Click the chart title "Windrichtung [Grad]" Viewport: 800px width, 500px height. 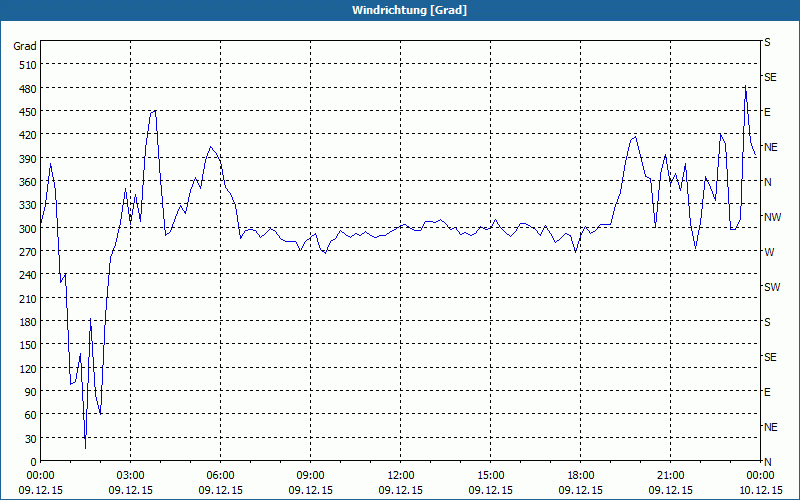409,10
